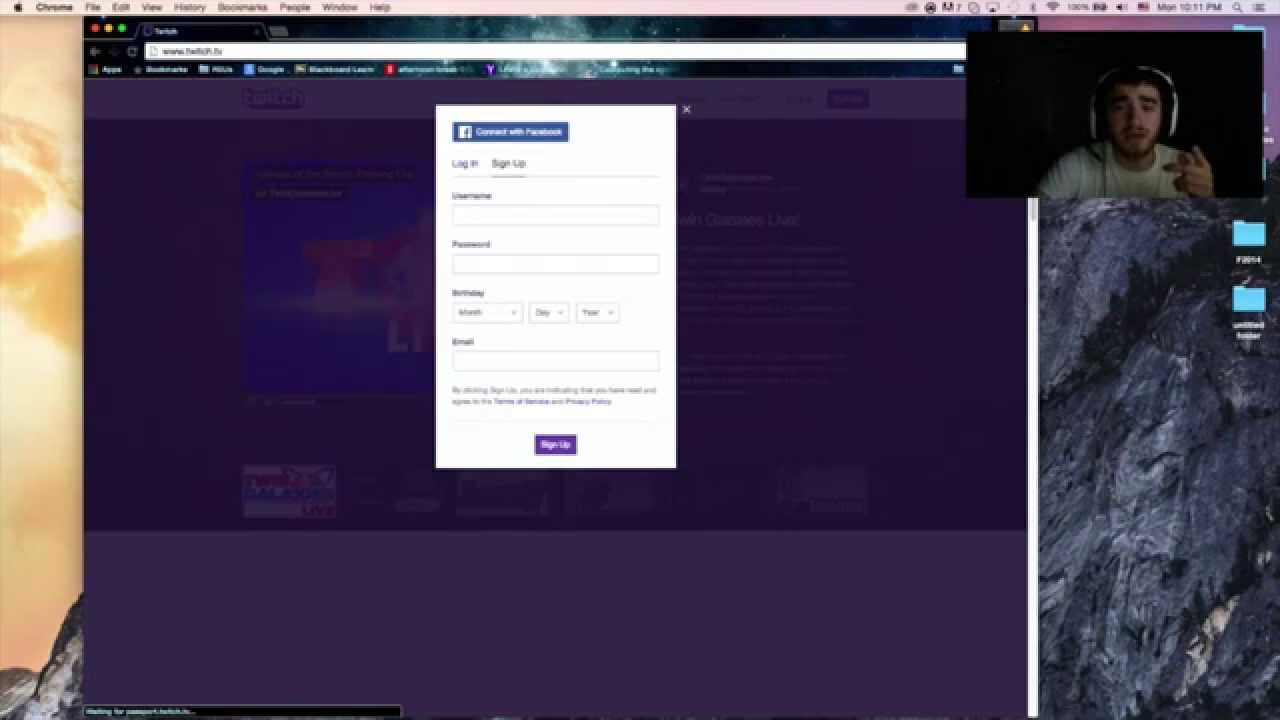Screen dimensions: 1280x720
Task: Click the purple Sign Up submit button
Action: (x=555, y=444)
